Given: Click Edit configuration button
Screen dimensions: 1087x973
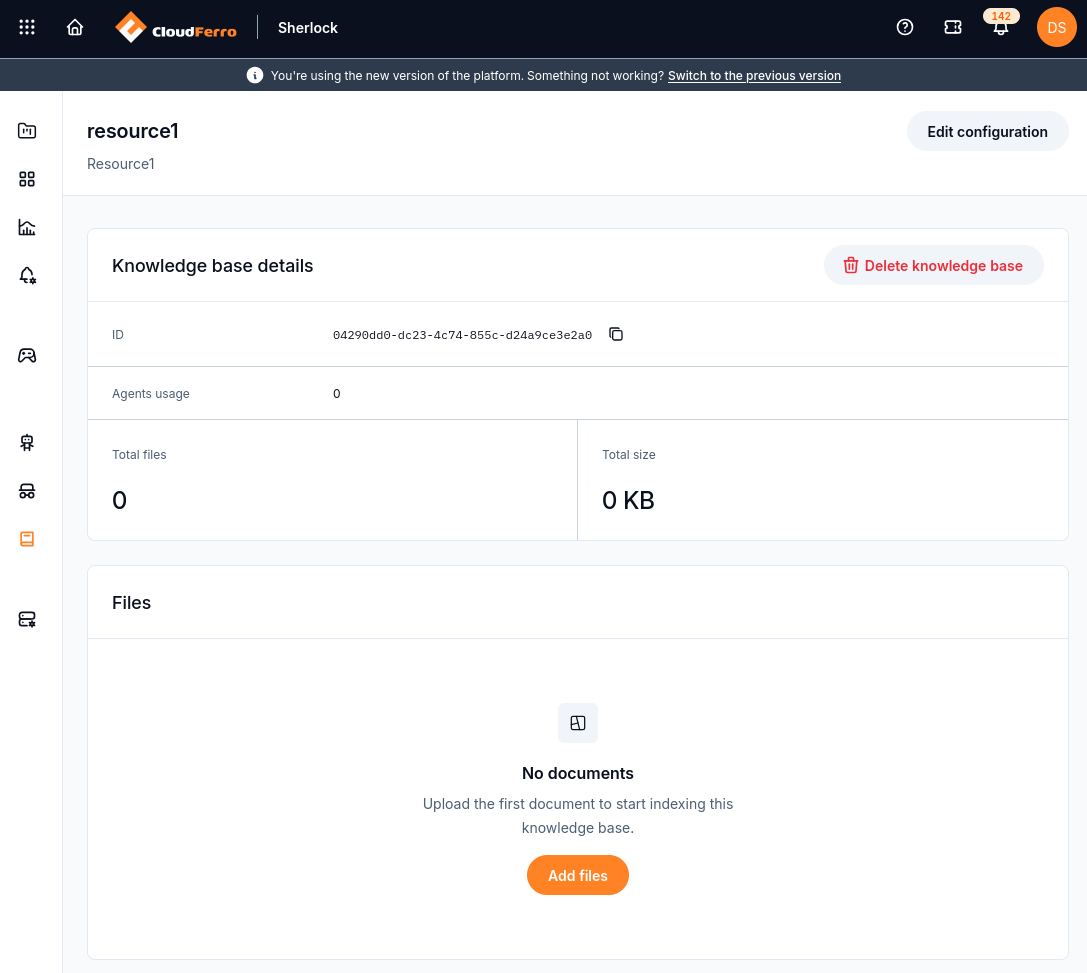Looking at the screenshot, I should coord(987,132).
